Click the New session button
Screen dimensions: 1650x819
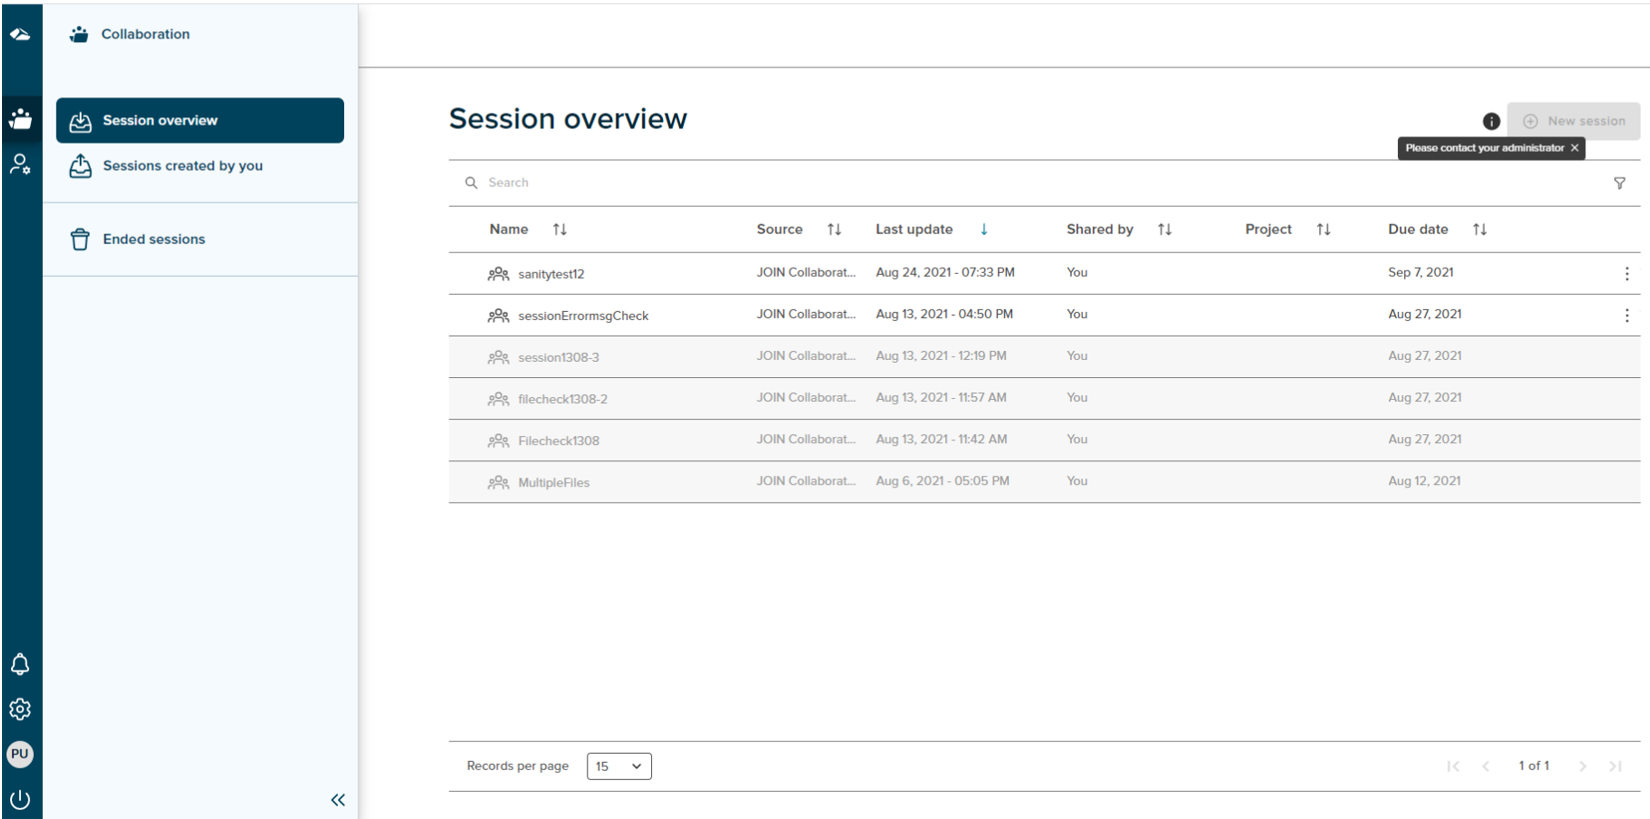pos(1573,121)
